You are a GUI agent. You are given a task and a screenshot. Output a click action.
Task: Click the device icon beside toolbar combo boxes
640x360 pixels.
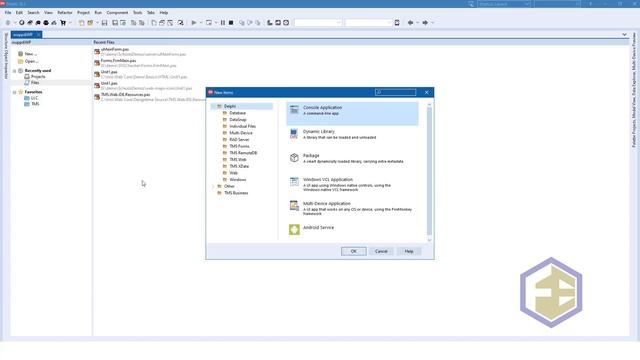[397, 23]
